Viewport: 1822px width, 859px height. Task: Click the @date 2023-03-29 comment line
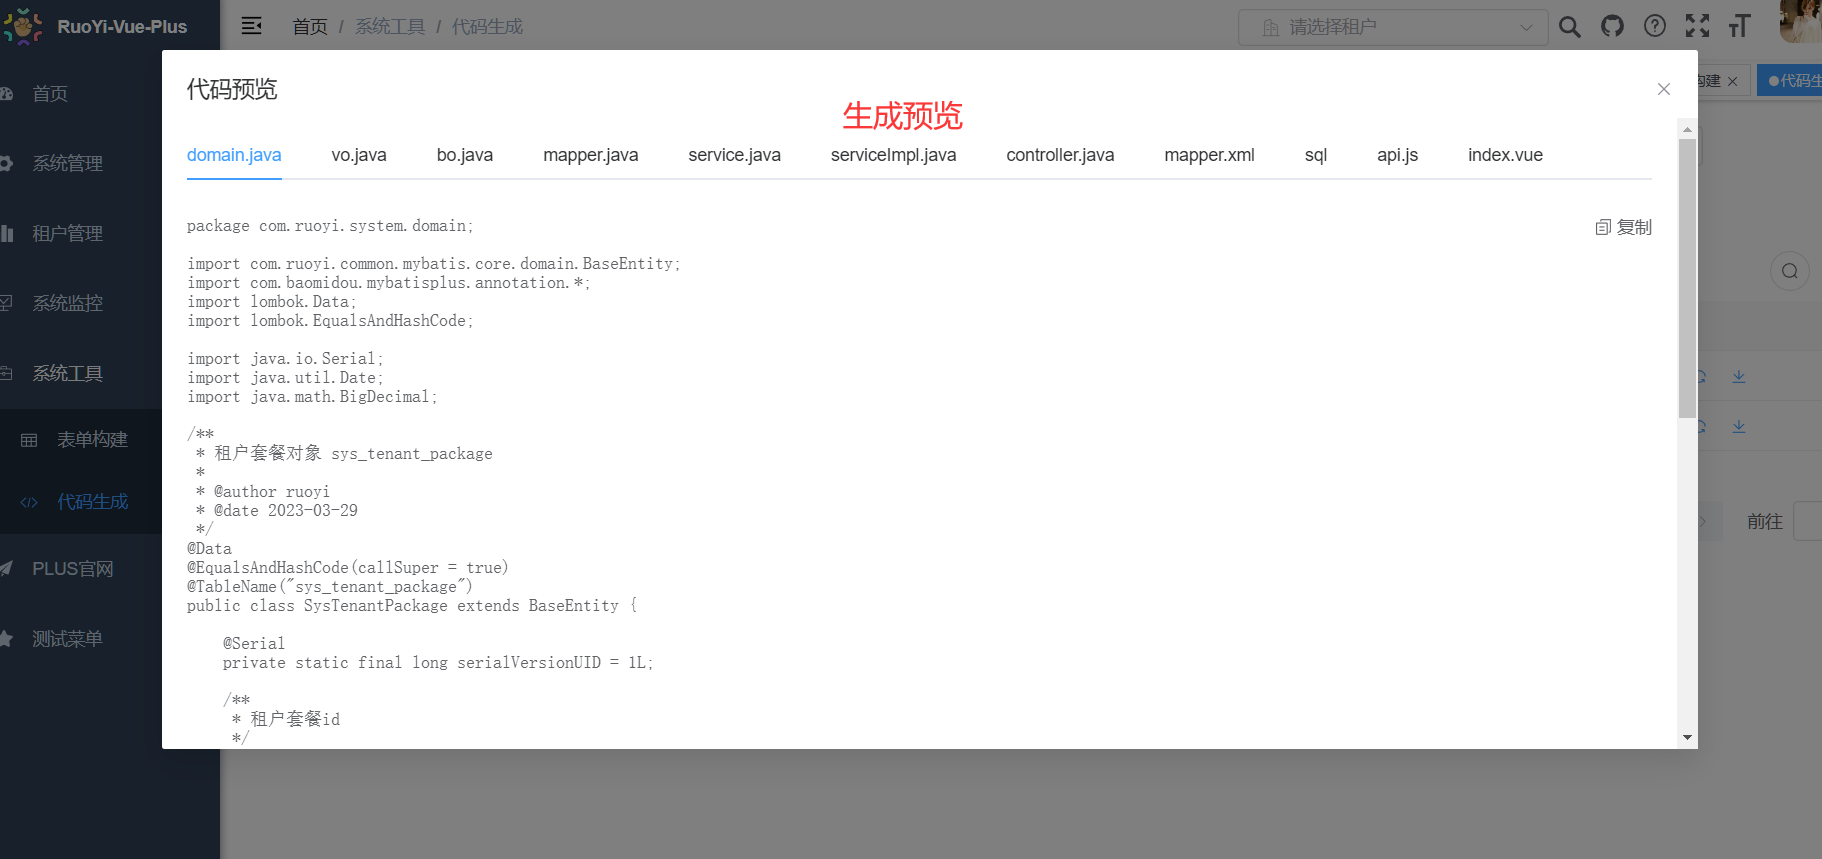click(277, 511)
